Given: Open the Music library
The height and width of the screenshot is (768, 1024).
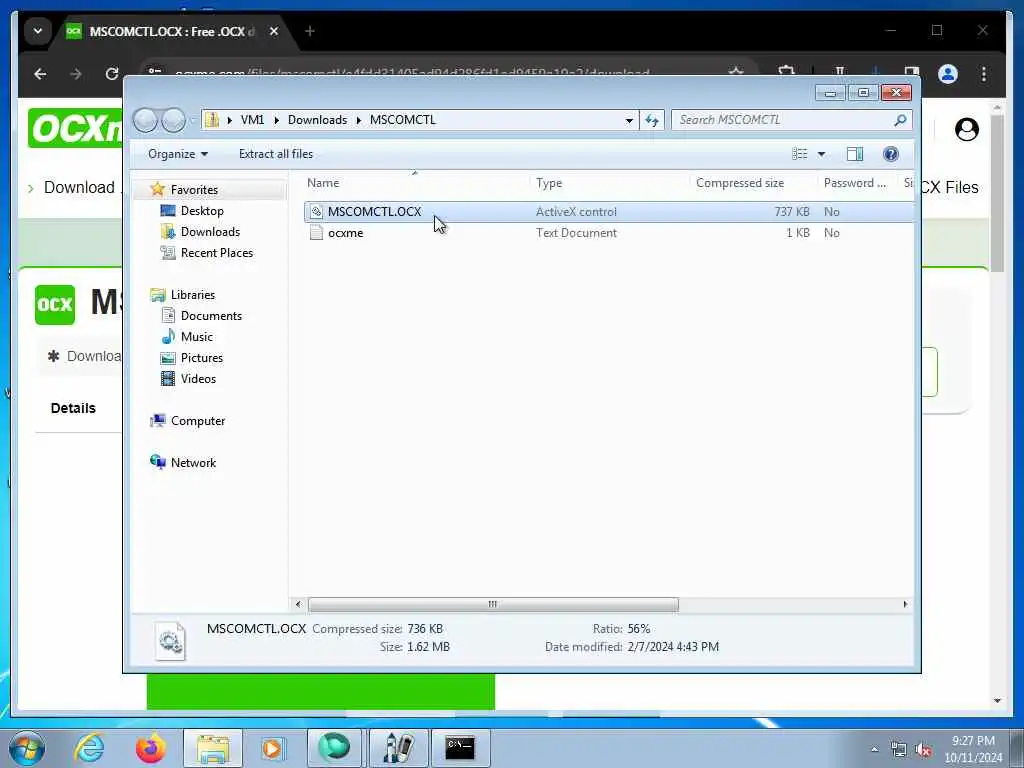Looking at the screenshot, I should 197,337.
